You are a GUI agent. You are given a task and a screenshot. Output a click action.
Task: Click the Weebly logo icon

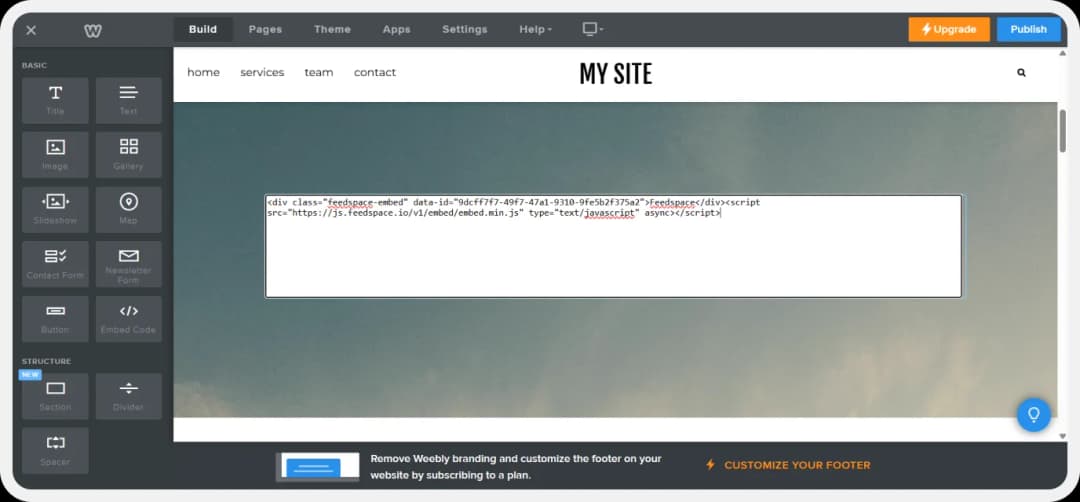point(93,30)
